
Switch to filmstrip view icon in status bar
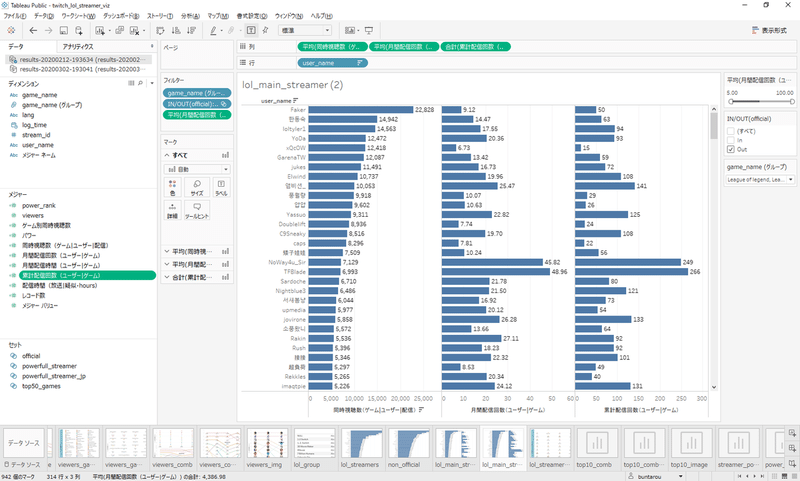[784, 476]
